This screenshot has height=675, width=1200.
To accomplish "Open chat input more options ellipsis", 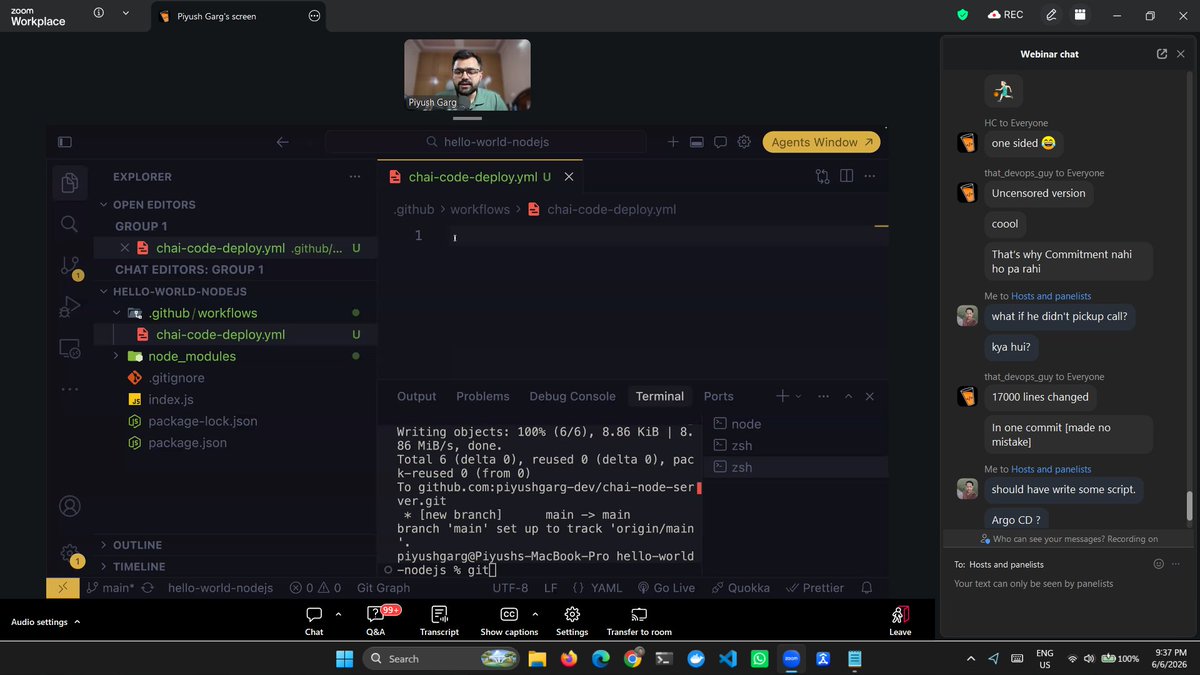I will (1178, 564).
